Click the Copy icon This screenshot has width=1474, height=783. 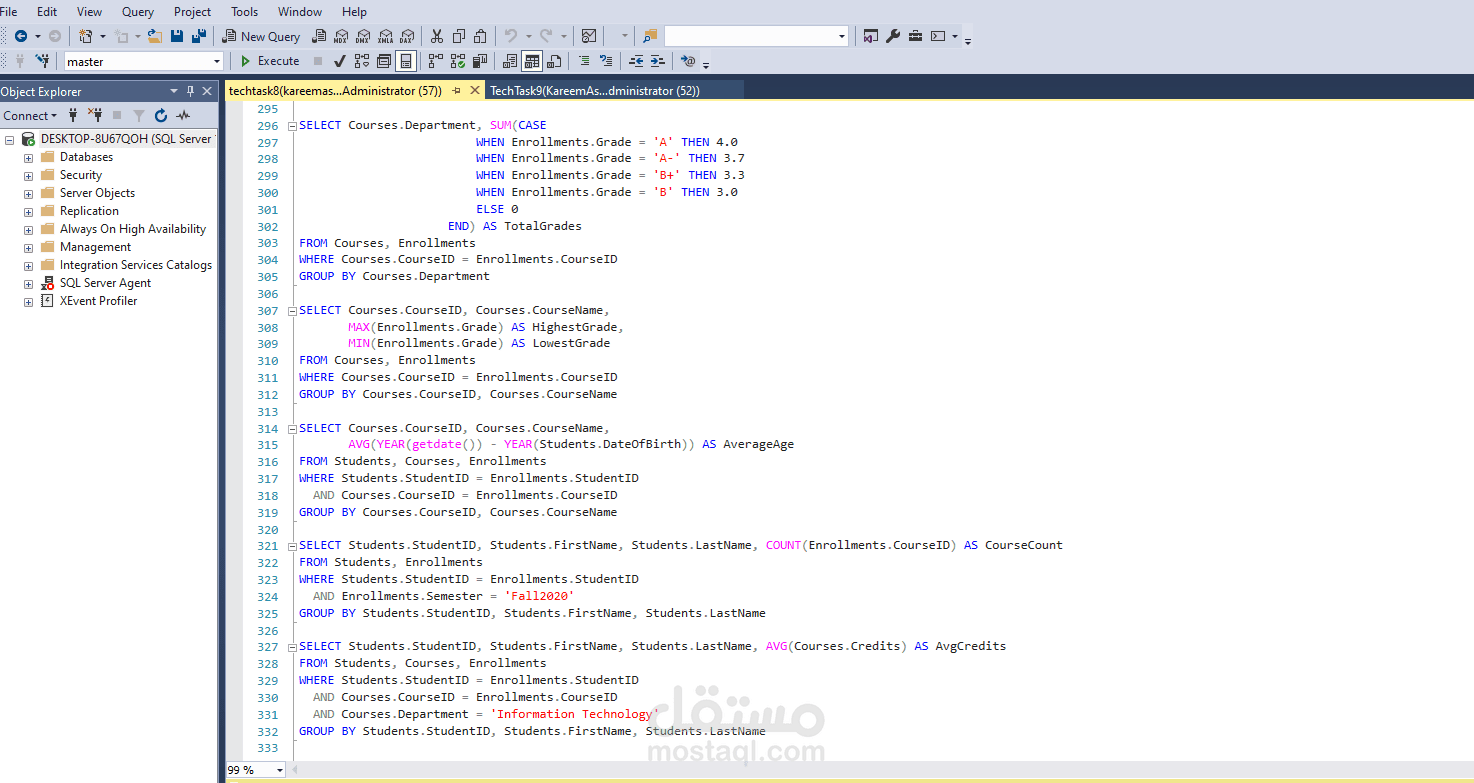click(x=458, y=36)
